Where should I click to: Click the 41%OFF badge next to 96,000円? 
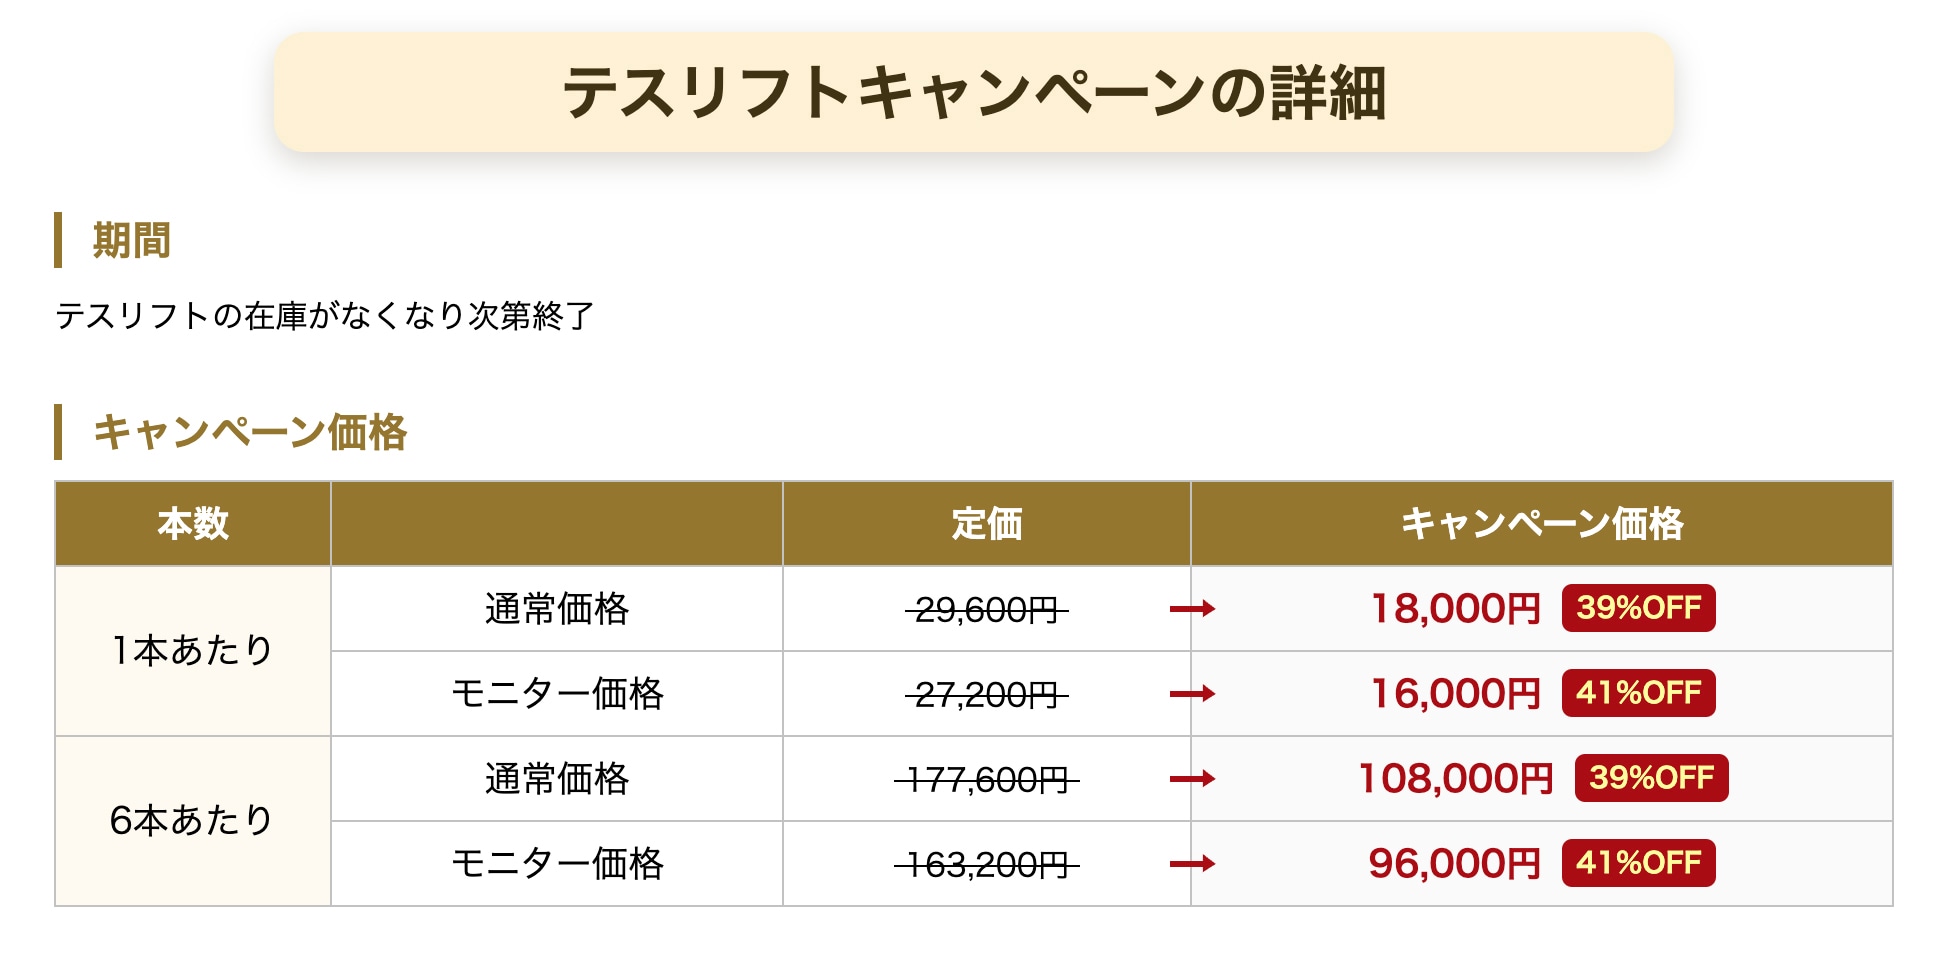pyautogui.click(x=1638, y=863)
